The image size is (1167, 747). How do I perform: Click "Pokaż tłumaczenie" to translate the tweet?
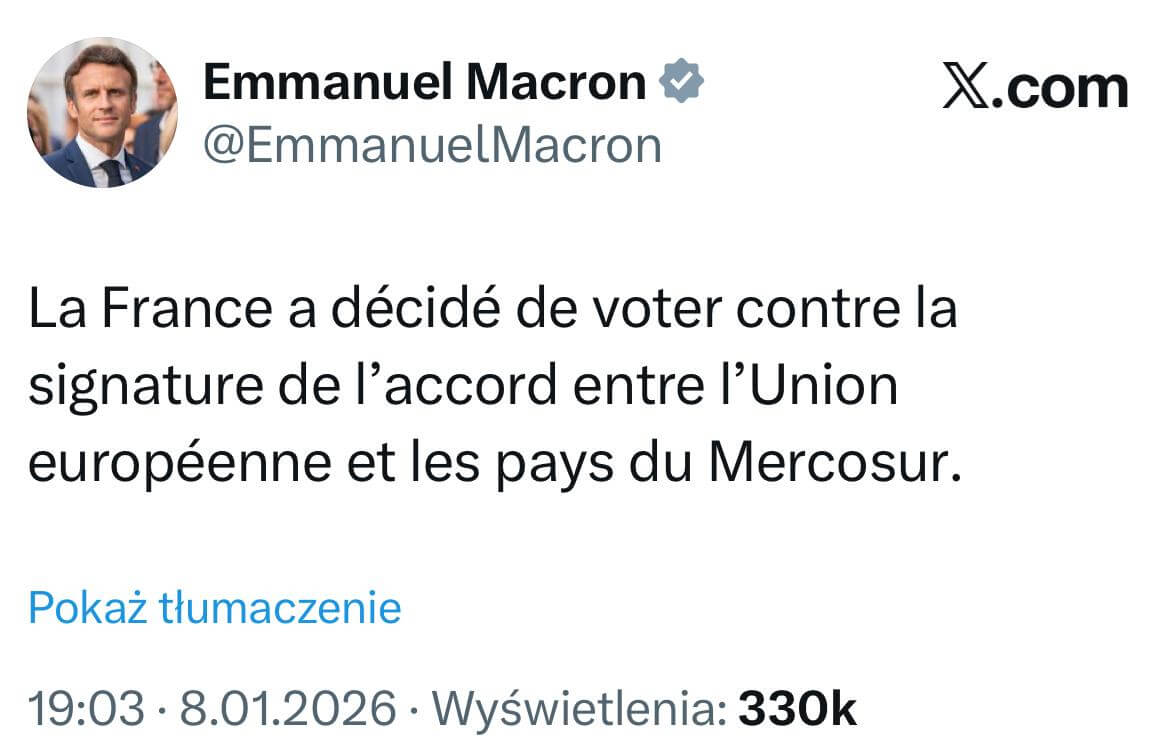coord(215,607)
